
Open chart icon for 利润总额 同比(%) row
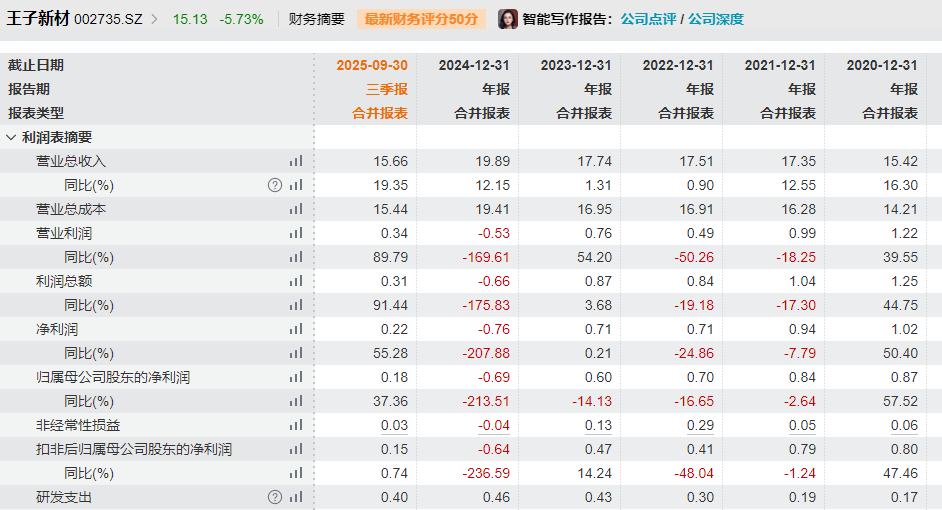click(x=296, y=305)
